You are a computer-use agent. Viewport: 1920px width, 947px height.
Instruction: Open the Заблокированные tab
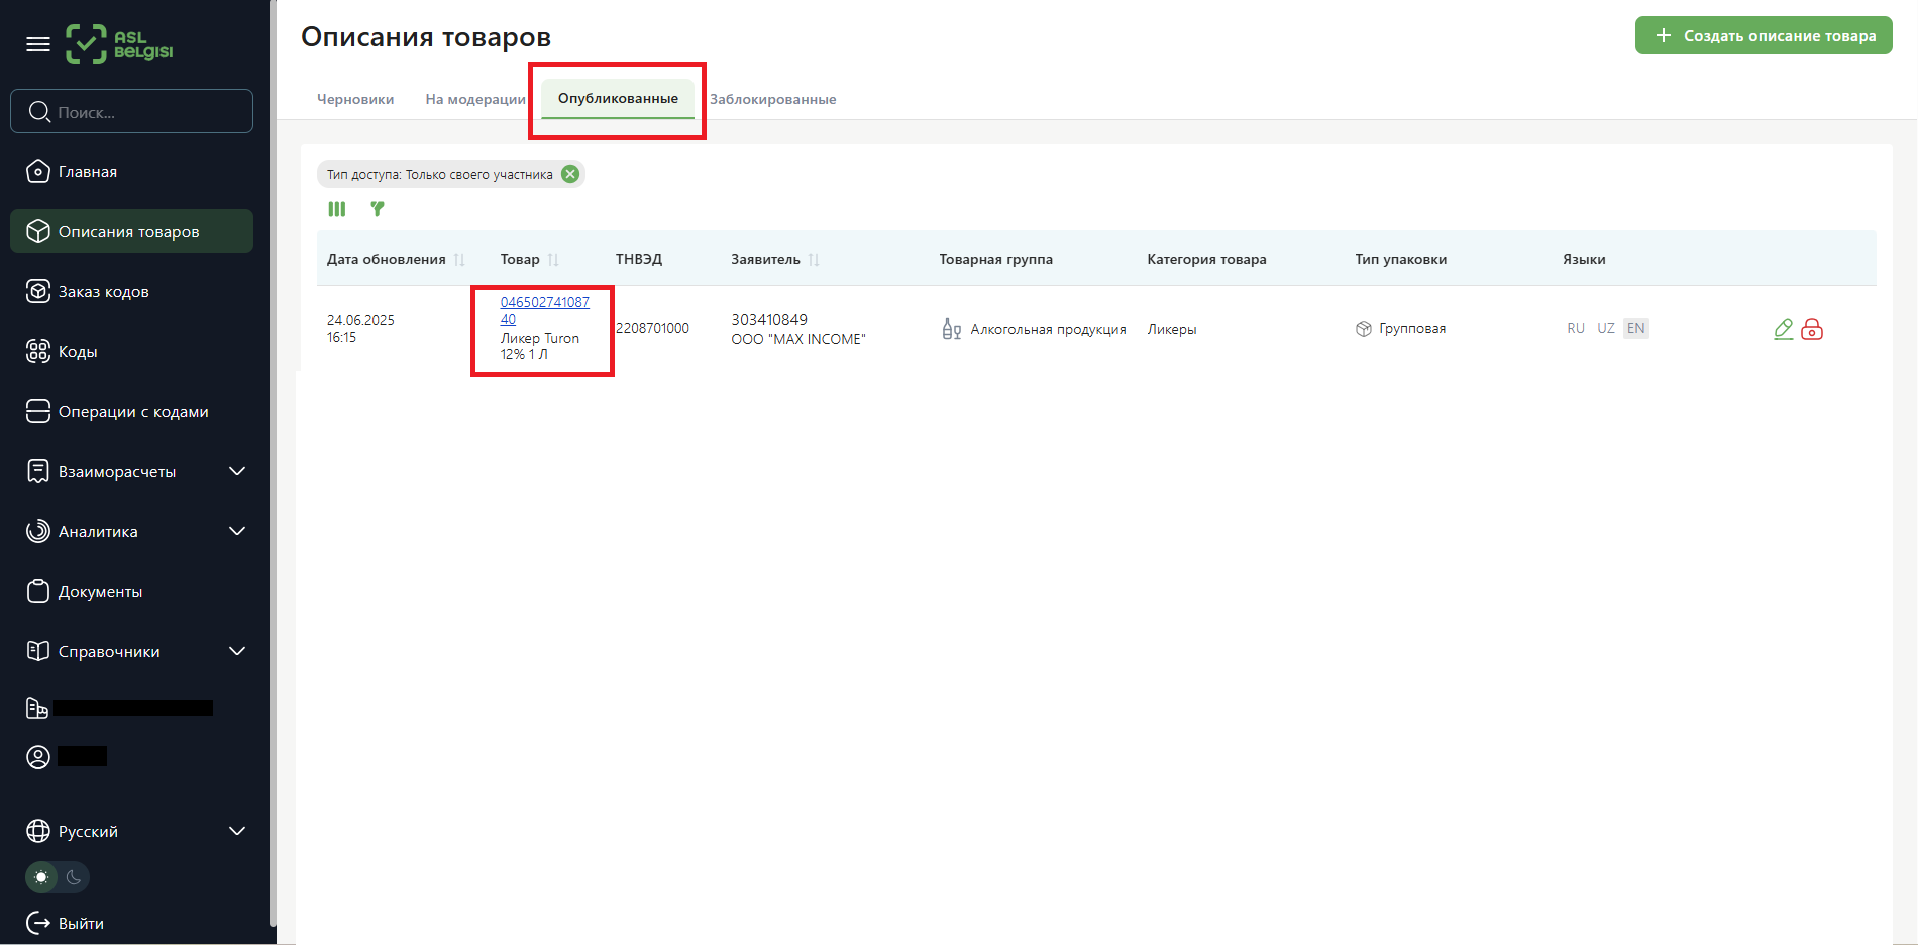(x=773, y=100)
